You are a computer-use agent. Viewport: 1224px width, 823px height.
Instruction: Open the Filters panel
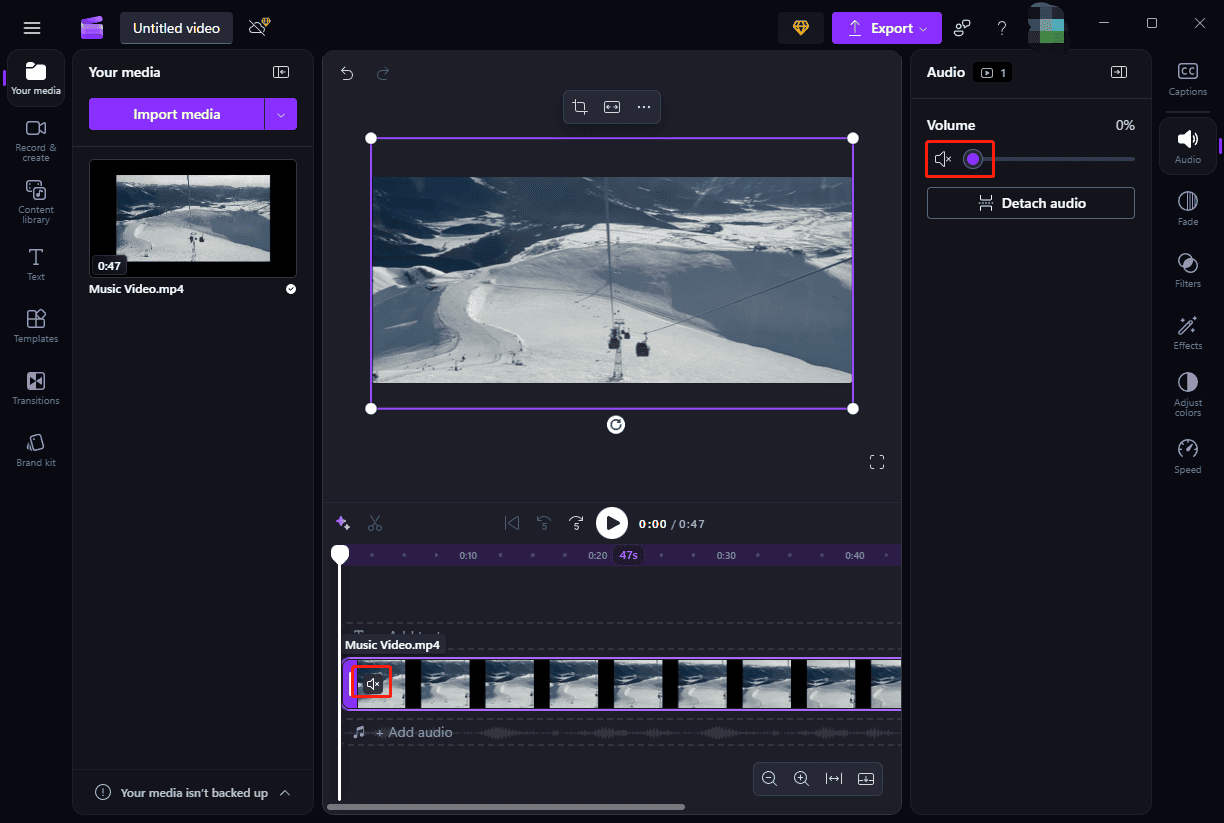(x=1187, y=268)
